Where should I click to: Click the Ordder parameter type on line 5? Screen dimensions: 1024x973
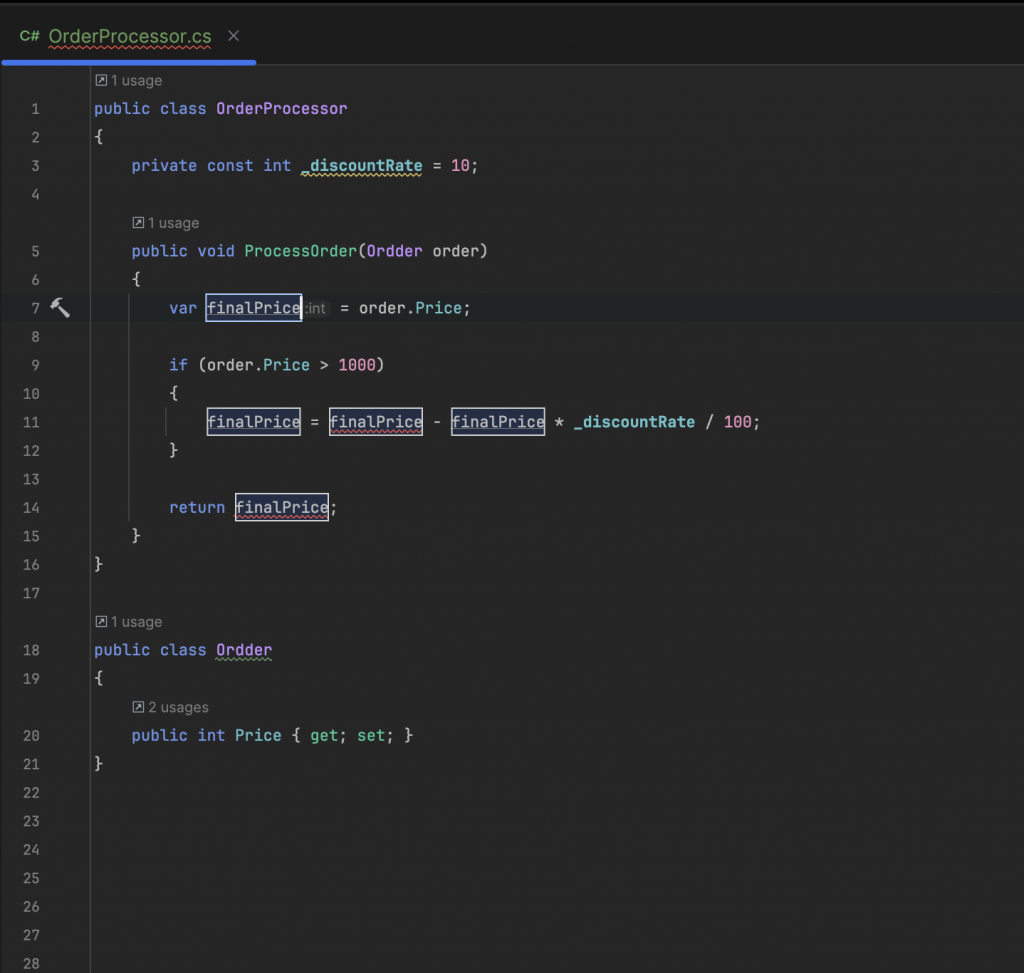(394, 251)
